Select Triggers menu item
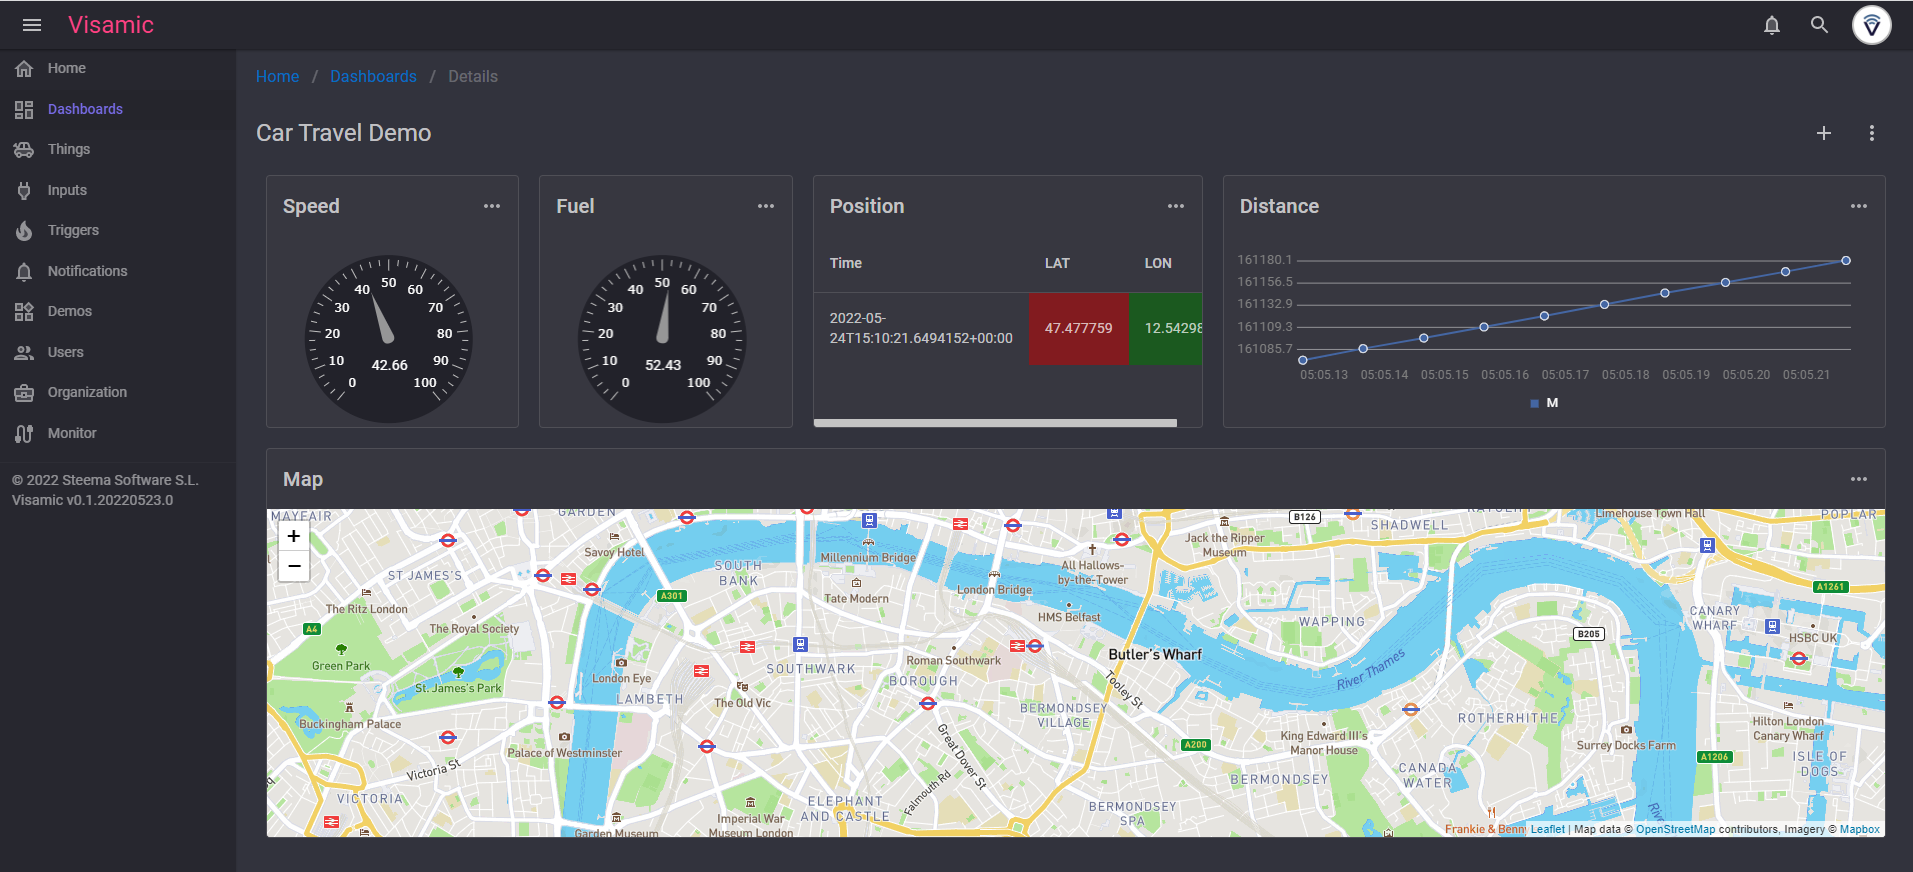Image resolution: width=1913 pixels, height=872 pixels. tap(73, 231)
